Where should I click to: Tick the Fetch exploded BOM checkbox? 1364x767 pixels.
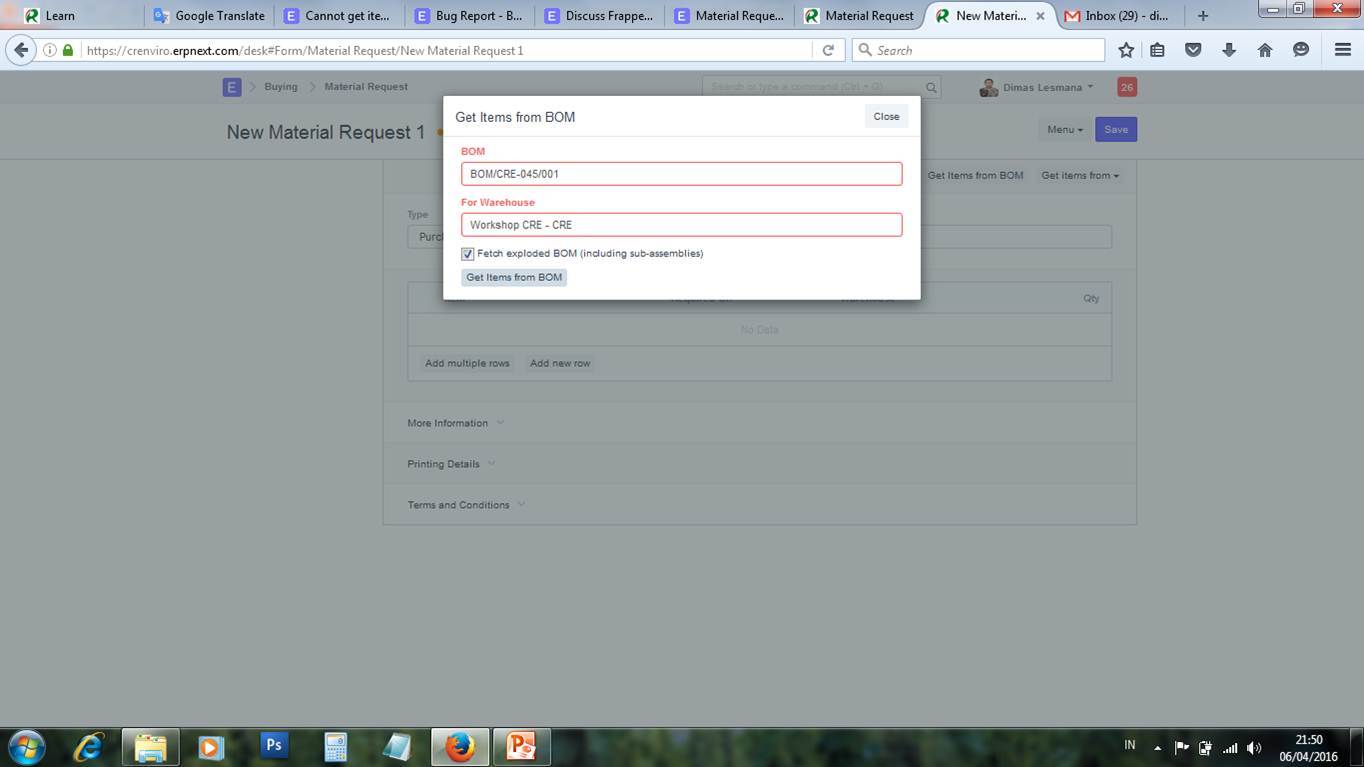467,254
